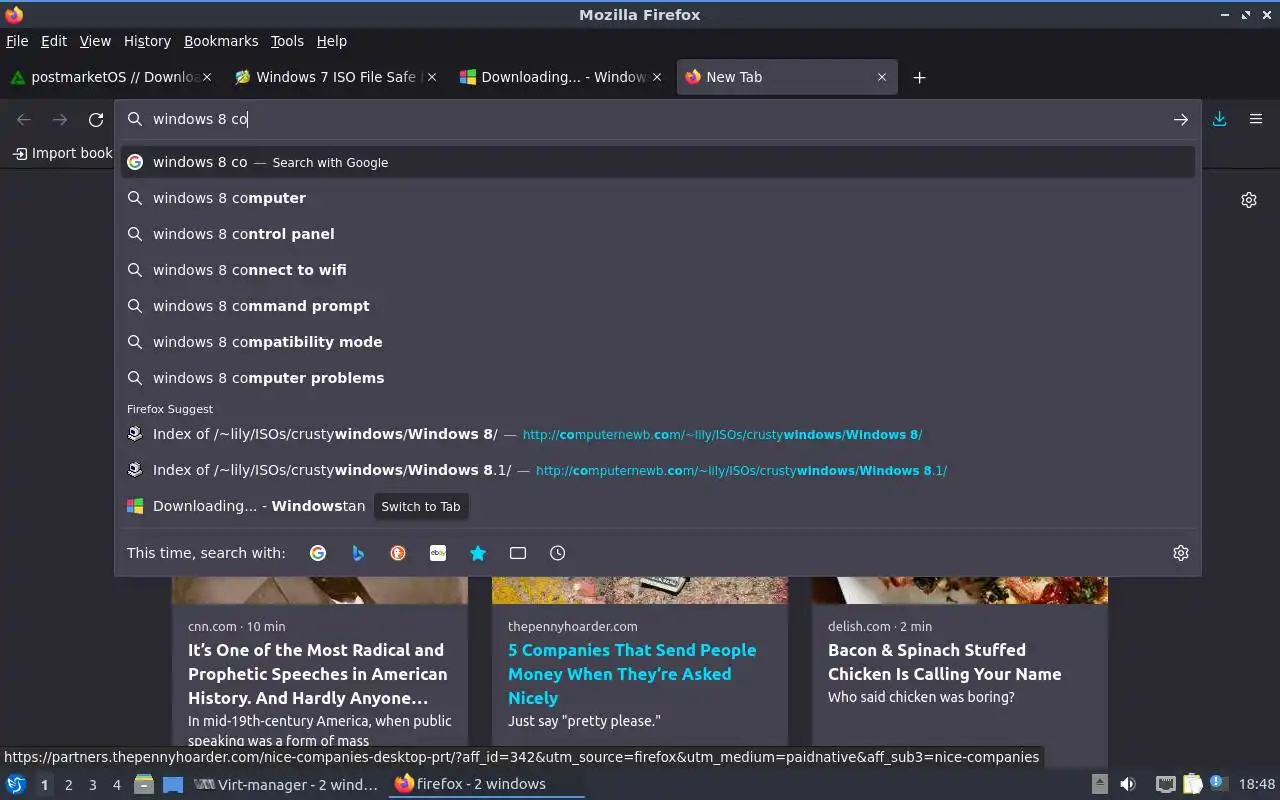Close the New Tab tab
Image resolution: width=1280 pixels, height=800 pixels.
[x=882, y=77]
